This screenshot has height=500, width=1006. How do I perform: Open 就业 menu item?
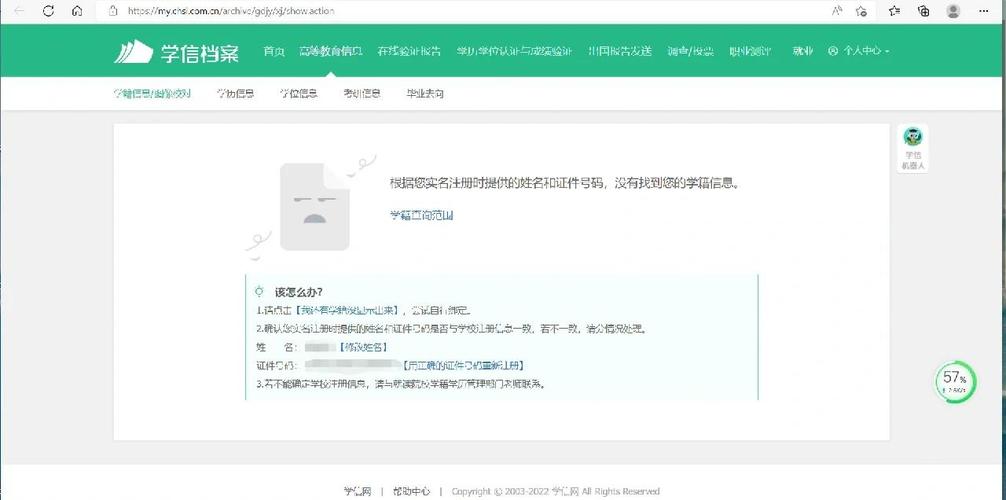click(x=803, y=51)
